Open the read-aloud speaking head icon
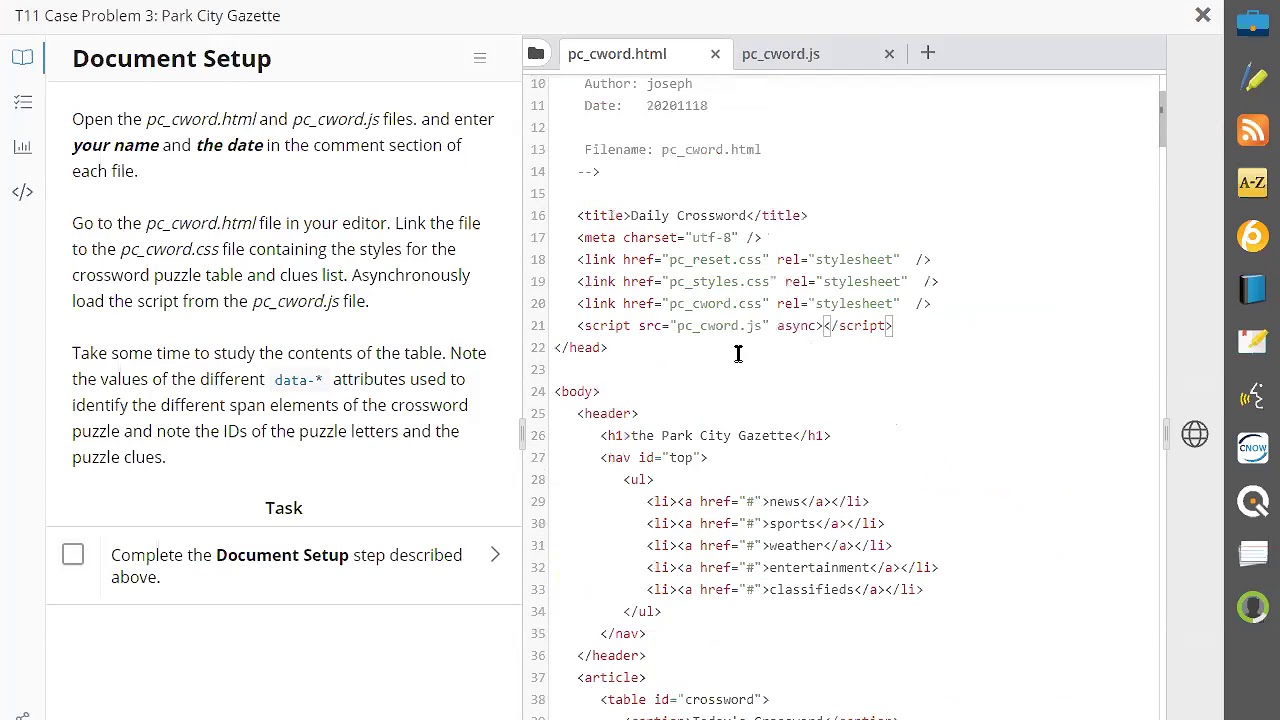Viewport: 1280px width, 720px height. pos(1253,396)
